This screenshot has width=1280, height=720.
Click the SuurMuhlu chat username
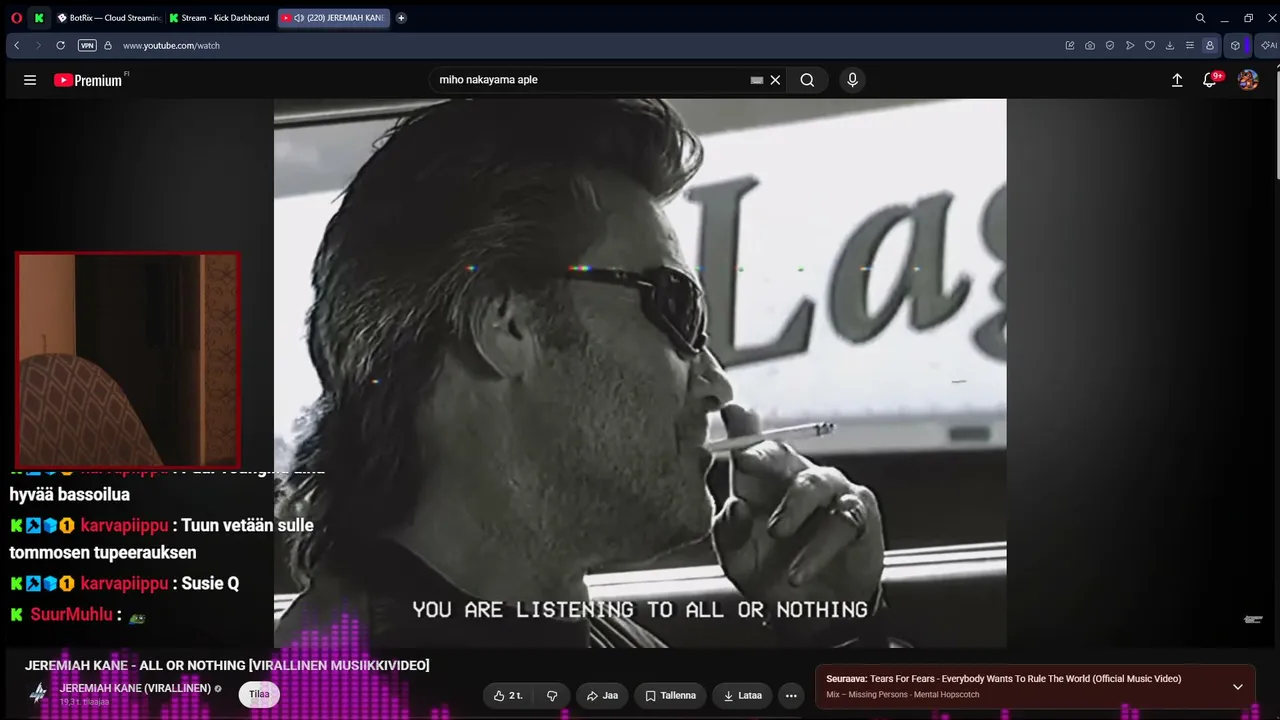click(x=71, y=614)
